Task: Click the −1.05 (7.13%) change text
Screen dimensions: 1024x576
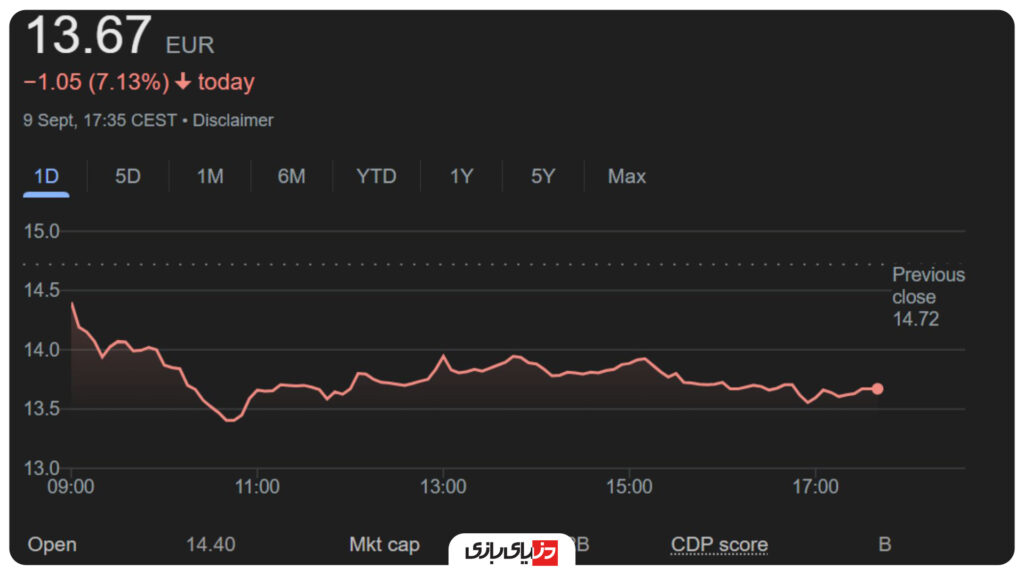Action: coord(96,82)
